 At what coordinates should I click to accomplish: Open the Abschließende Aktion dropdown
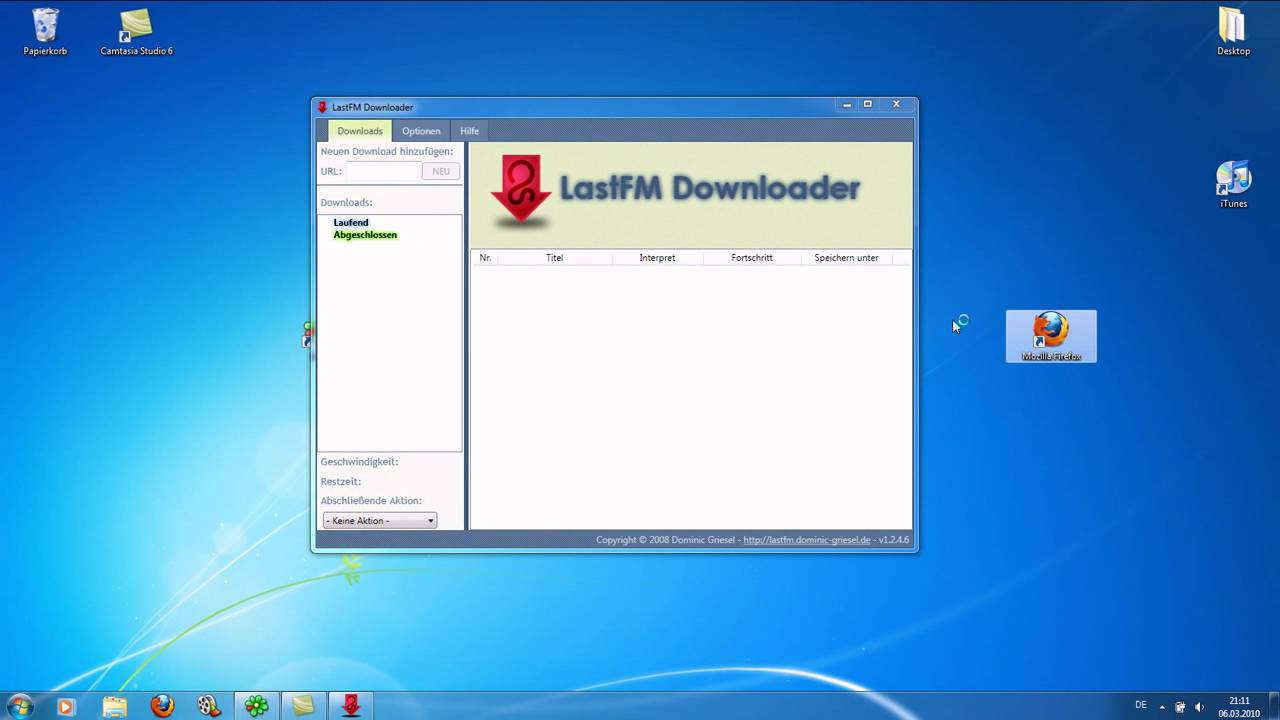tap(379, 520)
